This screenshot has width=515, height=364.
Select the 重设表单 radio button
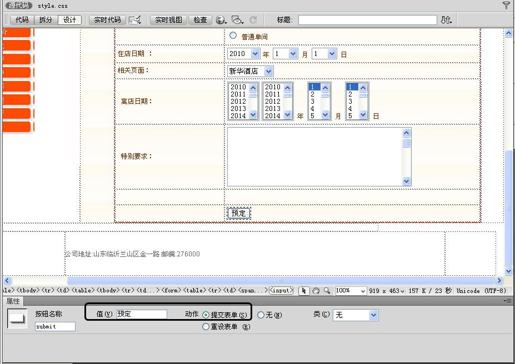coord(206,327)
